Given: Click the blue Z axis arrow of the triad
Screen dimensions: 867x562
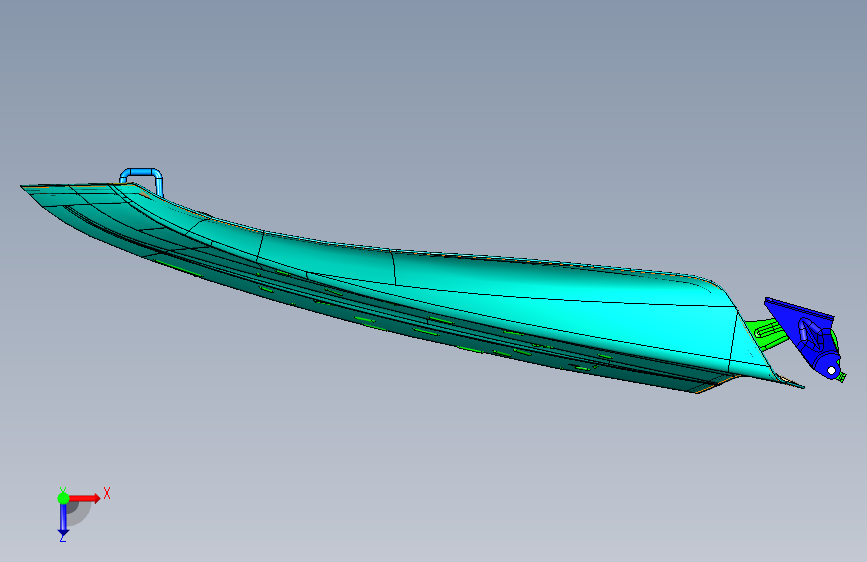Looking at the screenshot, I should coord(63,521).
